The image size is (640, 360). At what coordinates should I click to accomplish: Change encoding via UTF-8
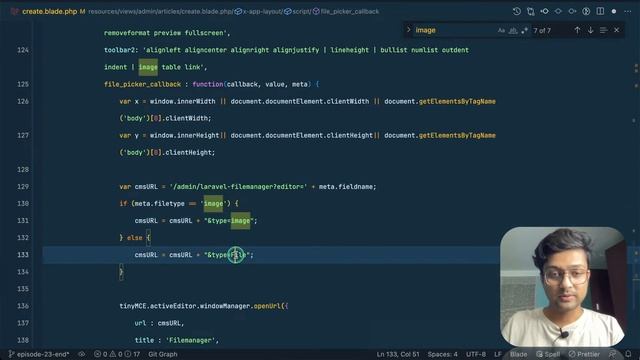click(x=476, y=354)
